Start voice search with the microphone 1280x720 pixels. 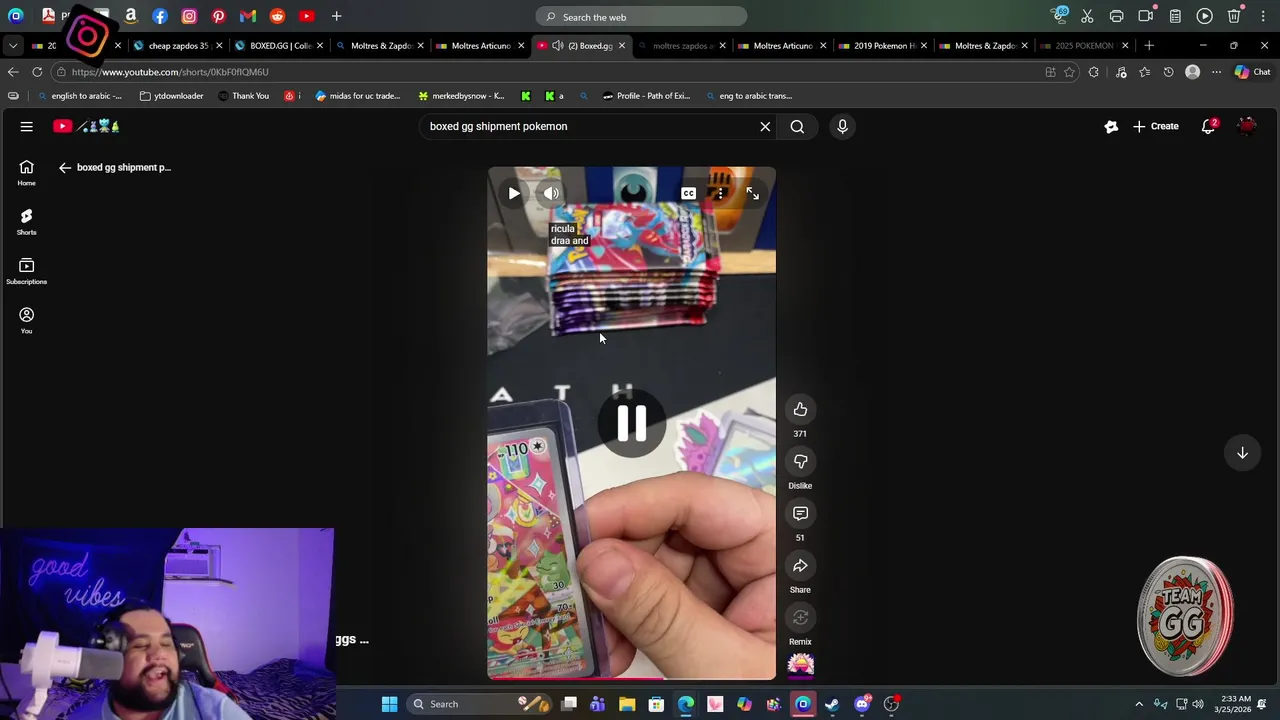(x=842, y=126)
